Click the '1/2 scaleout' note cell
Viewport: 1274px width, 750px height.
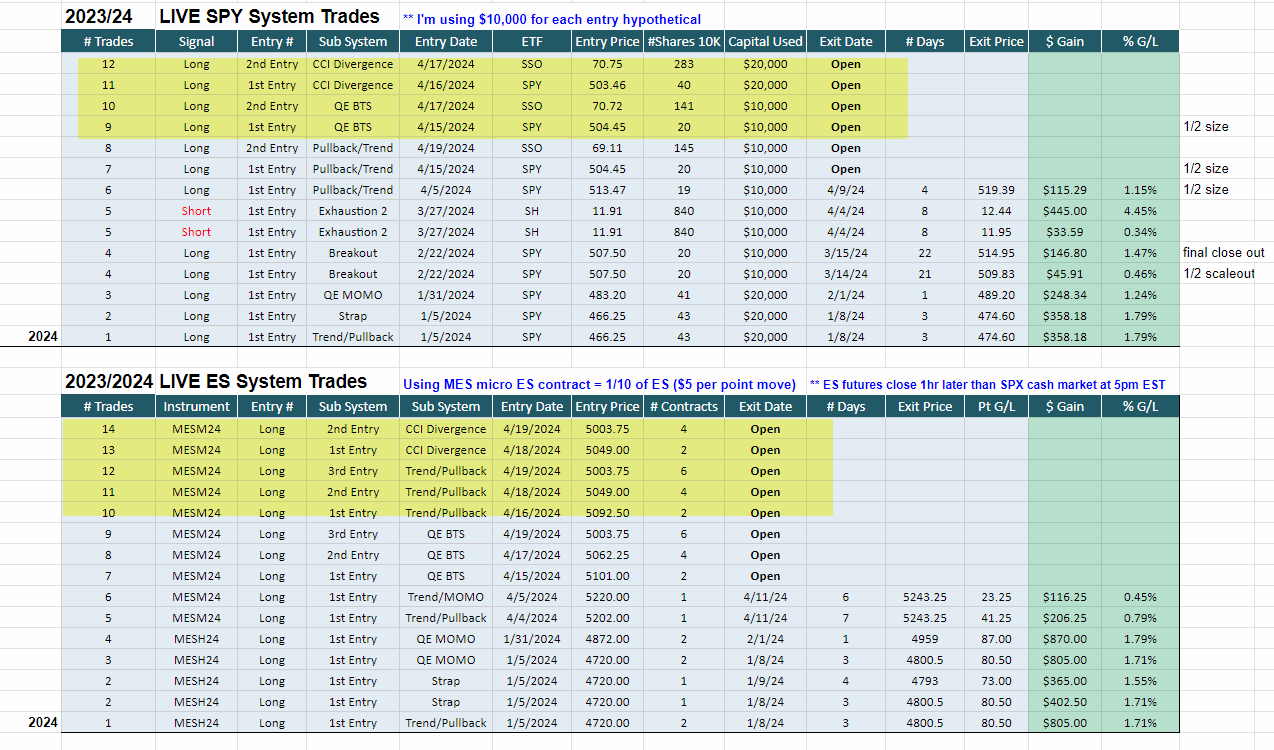pyautogui.click(x=1218, y=274)
